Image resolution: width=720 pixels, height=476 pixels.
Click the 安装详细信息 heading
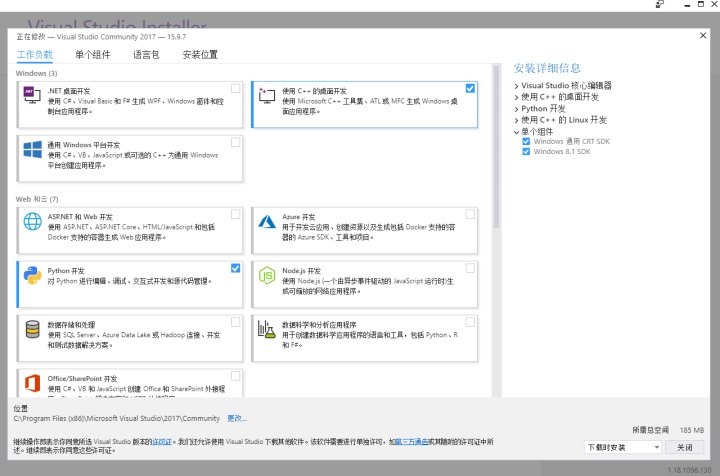547,68
